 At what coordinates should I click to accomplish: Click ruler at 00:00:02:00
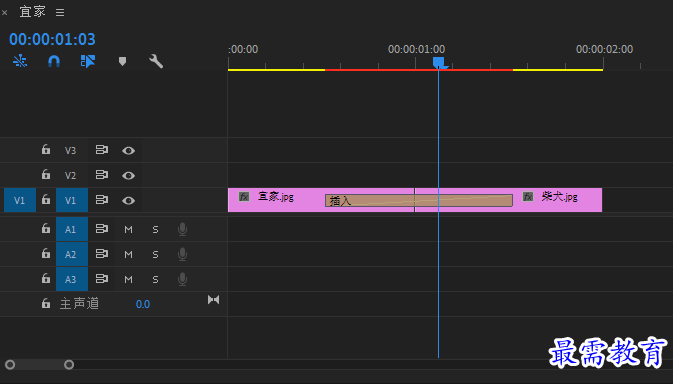tap(604, 49)
